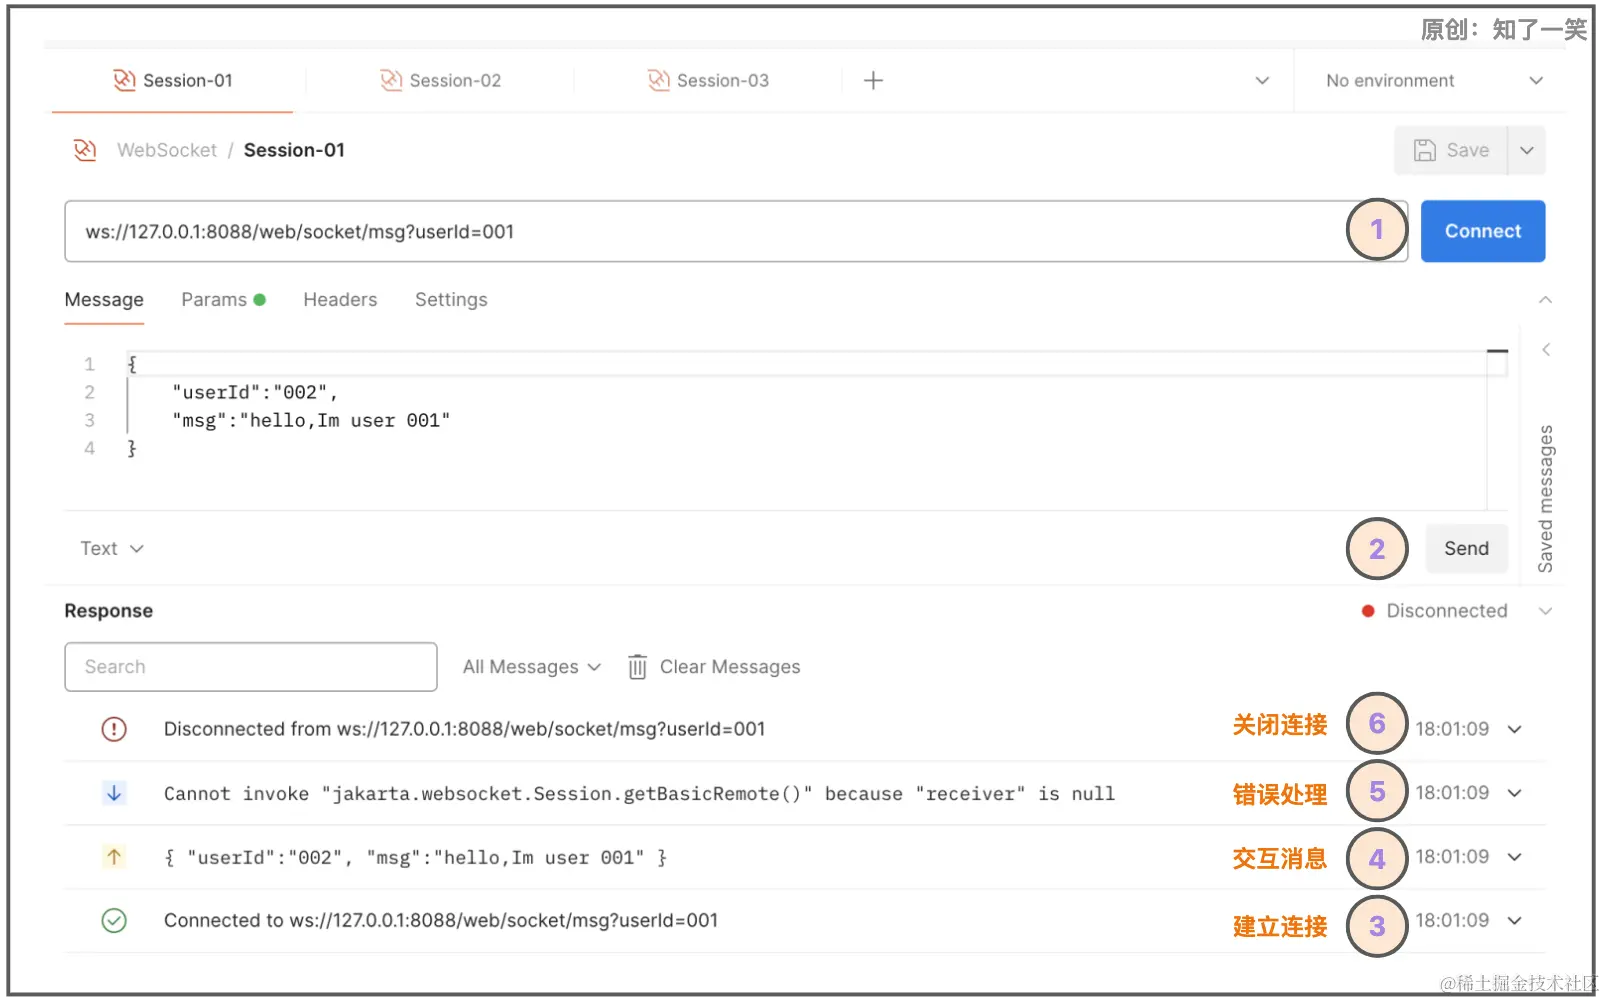
Task: Select the Connected to ws:// message row
Action: click(805, 921)
